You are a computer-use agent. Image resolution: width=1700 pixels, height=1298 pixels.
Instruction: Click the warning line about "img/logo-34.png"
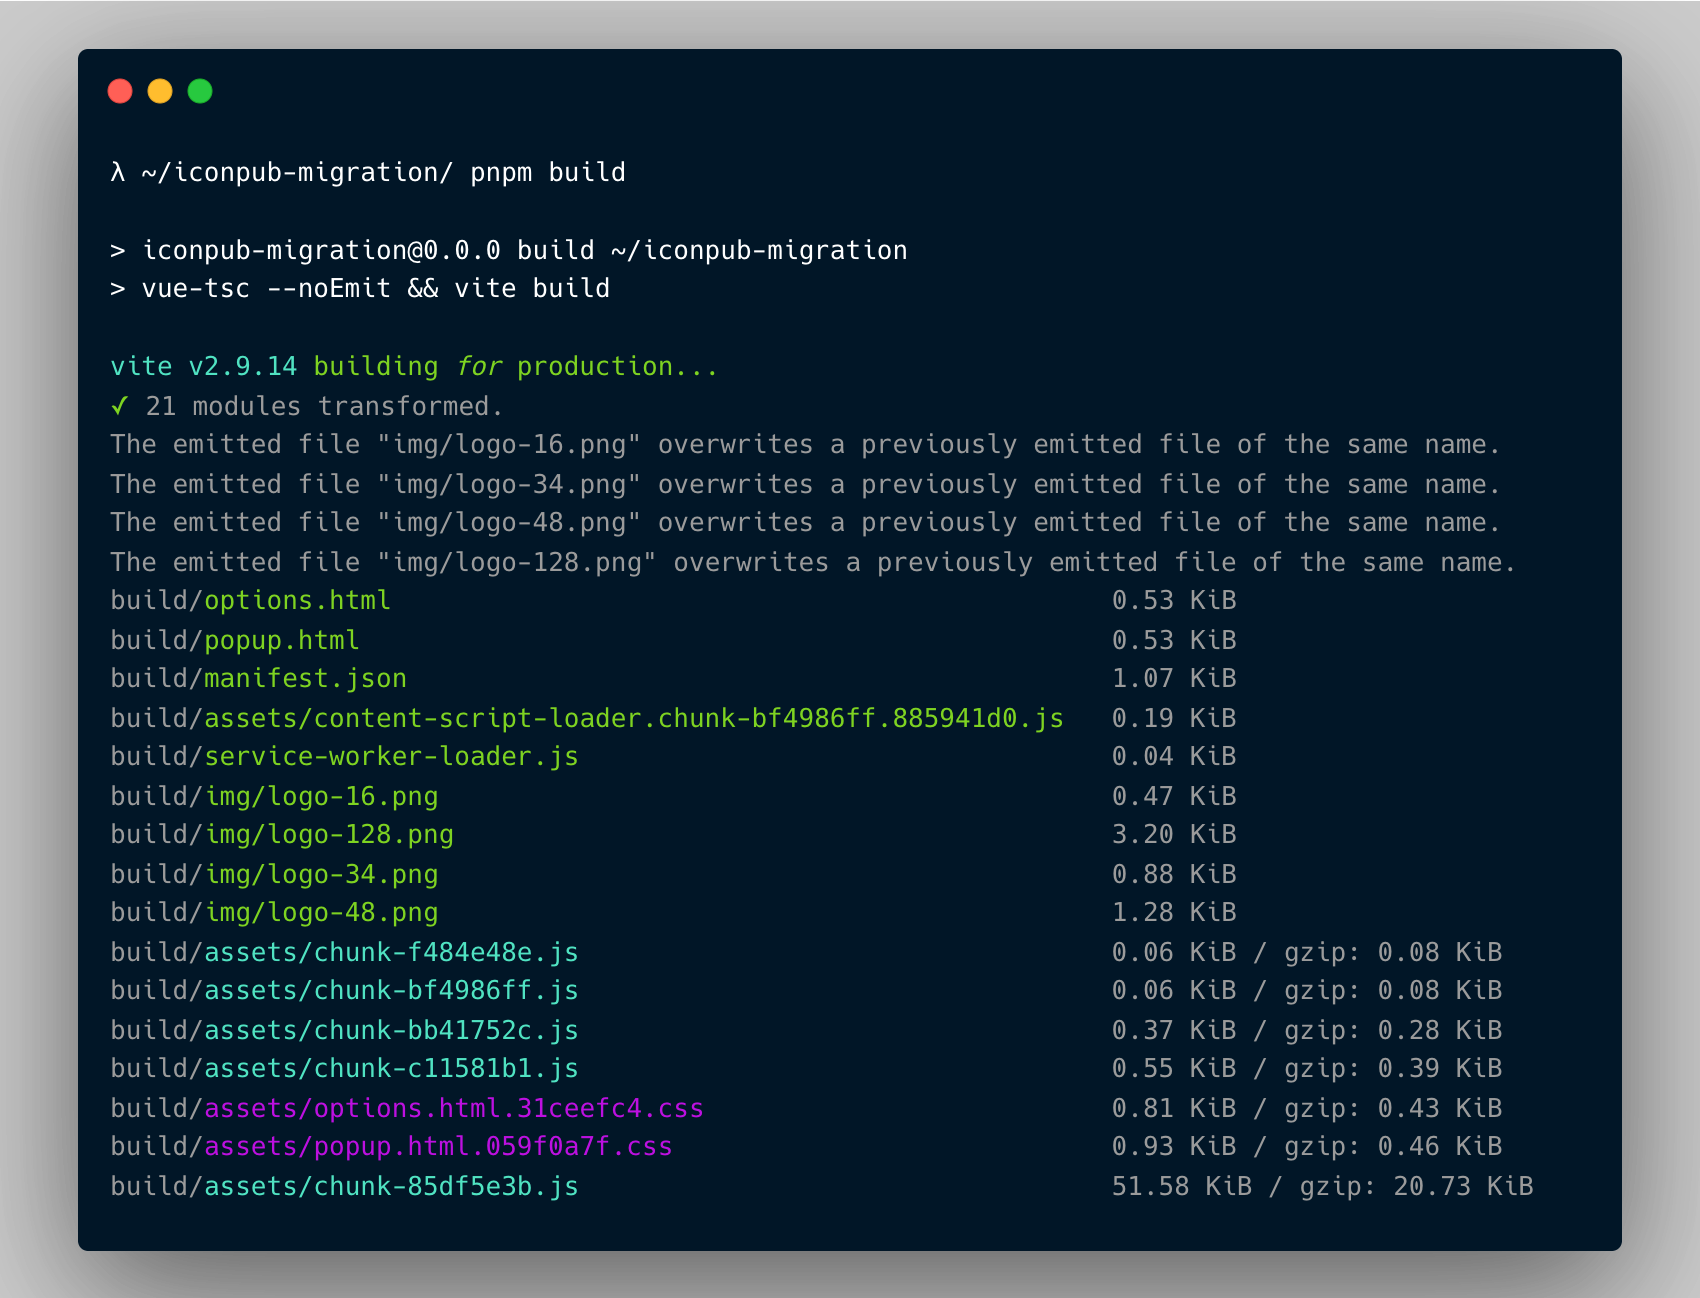coord(806,484)
